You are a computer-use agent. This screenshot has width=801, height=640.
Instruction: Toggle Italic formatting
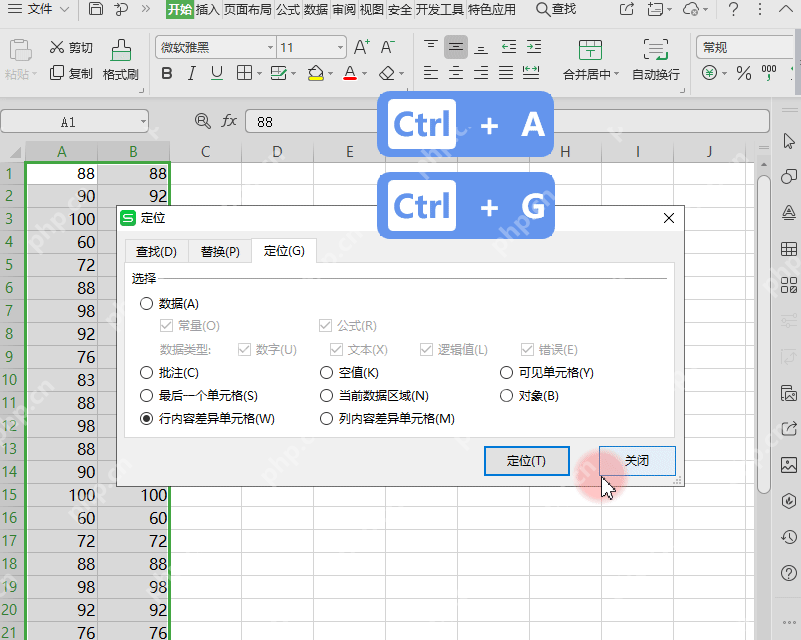click(192, 74)
